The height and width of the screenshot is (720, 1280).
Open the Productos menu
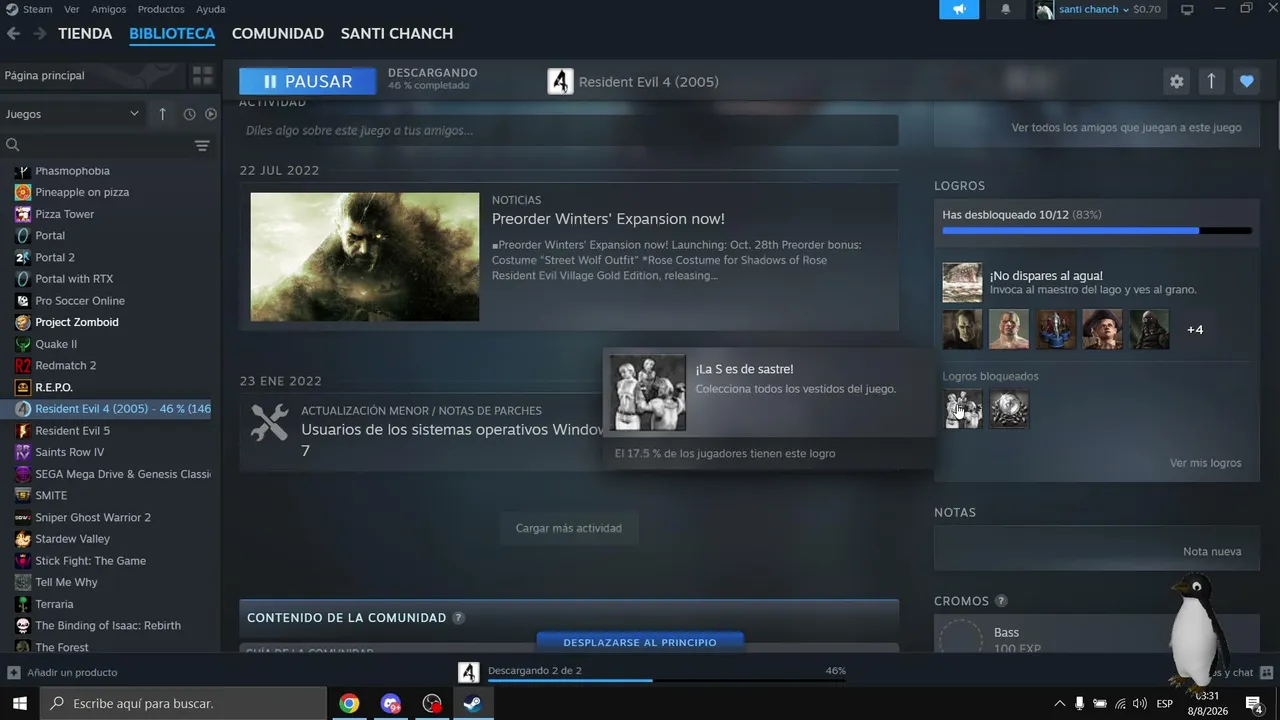coord(161,9)
